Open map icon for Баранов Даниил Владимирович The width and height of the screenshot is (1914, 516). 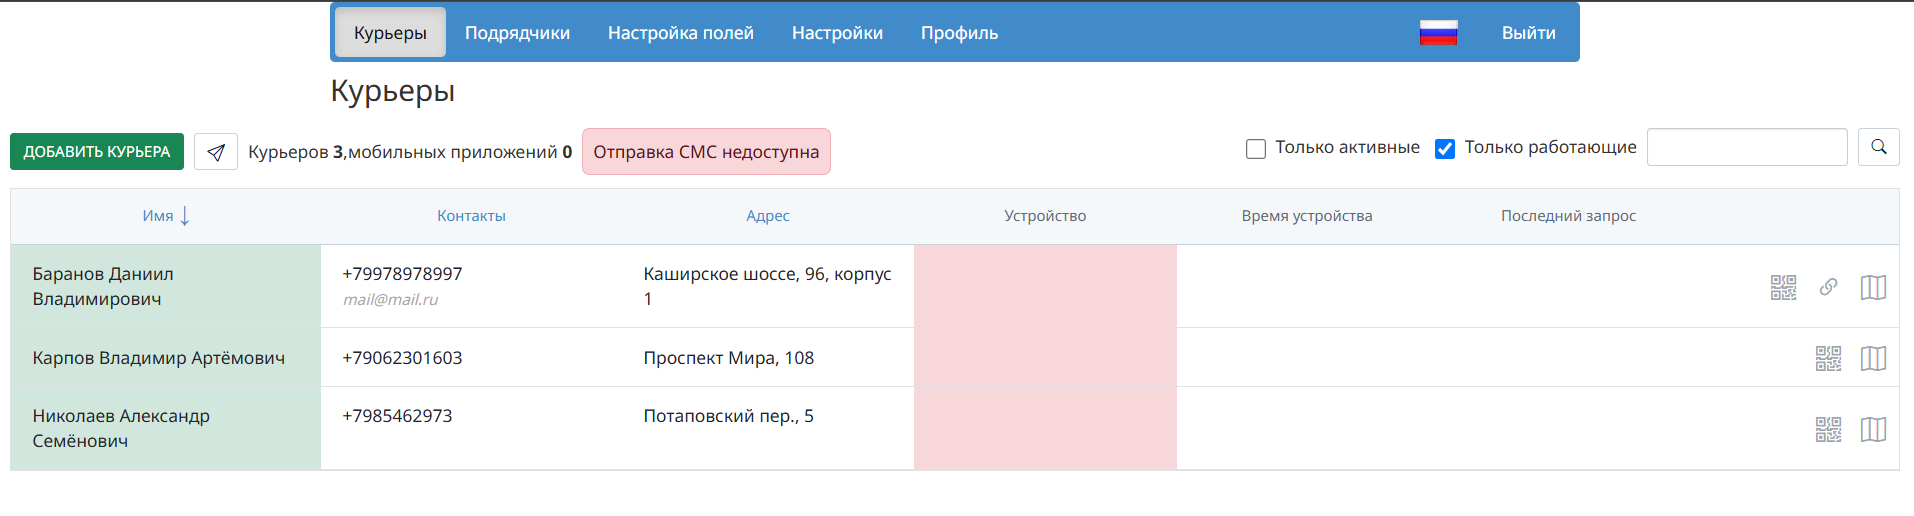pos(1873,288)
